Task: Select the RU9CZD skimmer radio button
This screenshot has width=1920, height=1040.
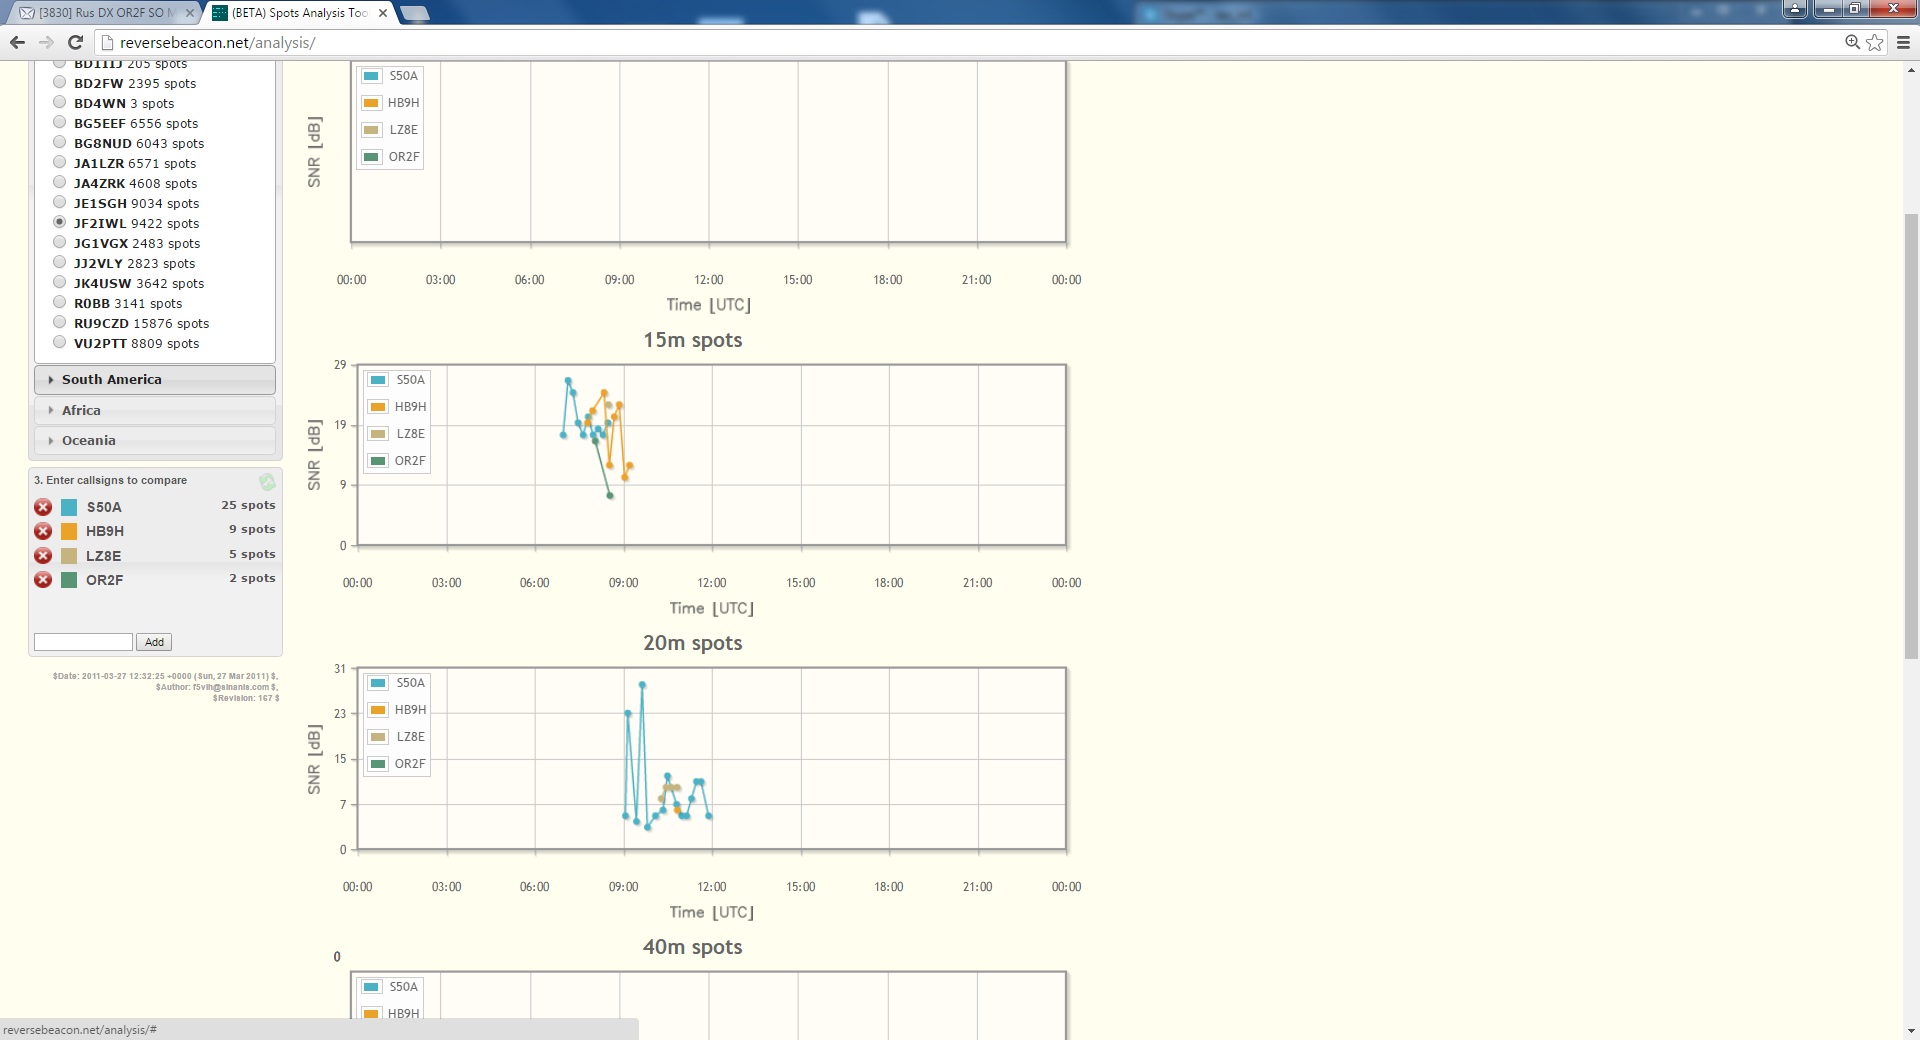Action: (60, 322)
